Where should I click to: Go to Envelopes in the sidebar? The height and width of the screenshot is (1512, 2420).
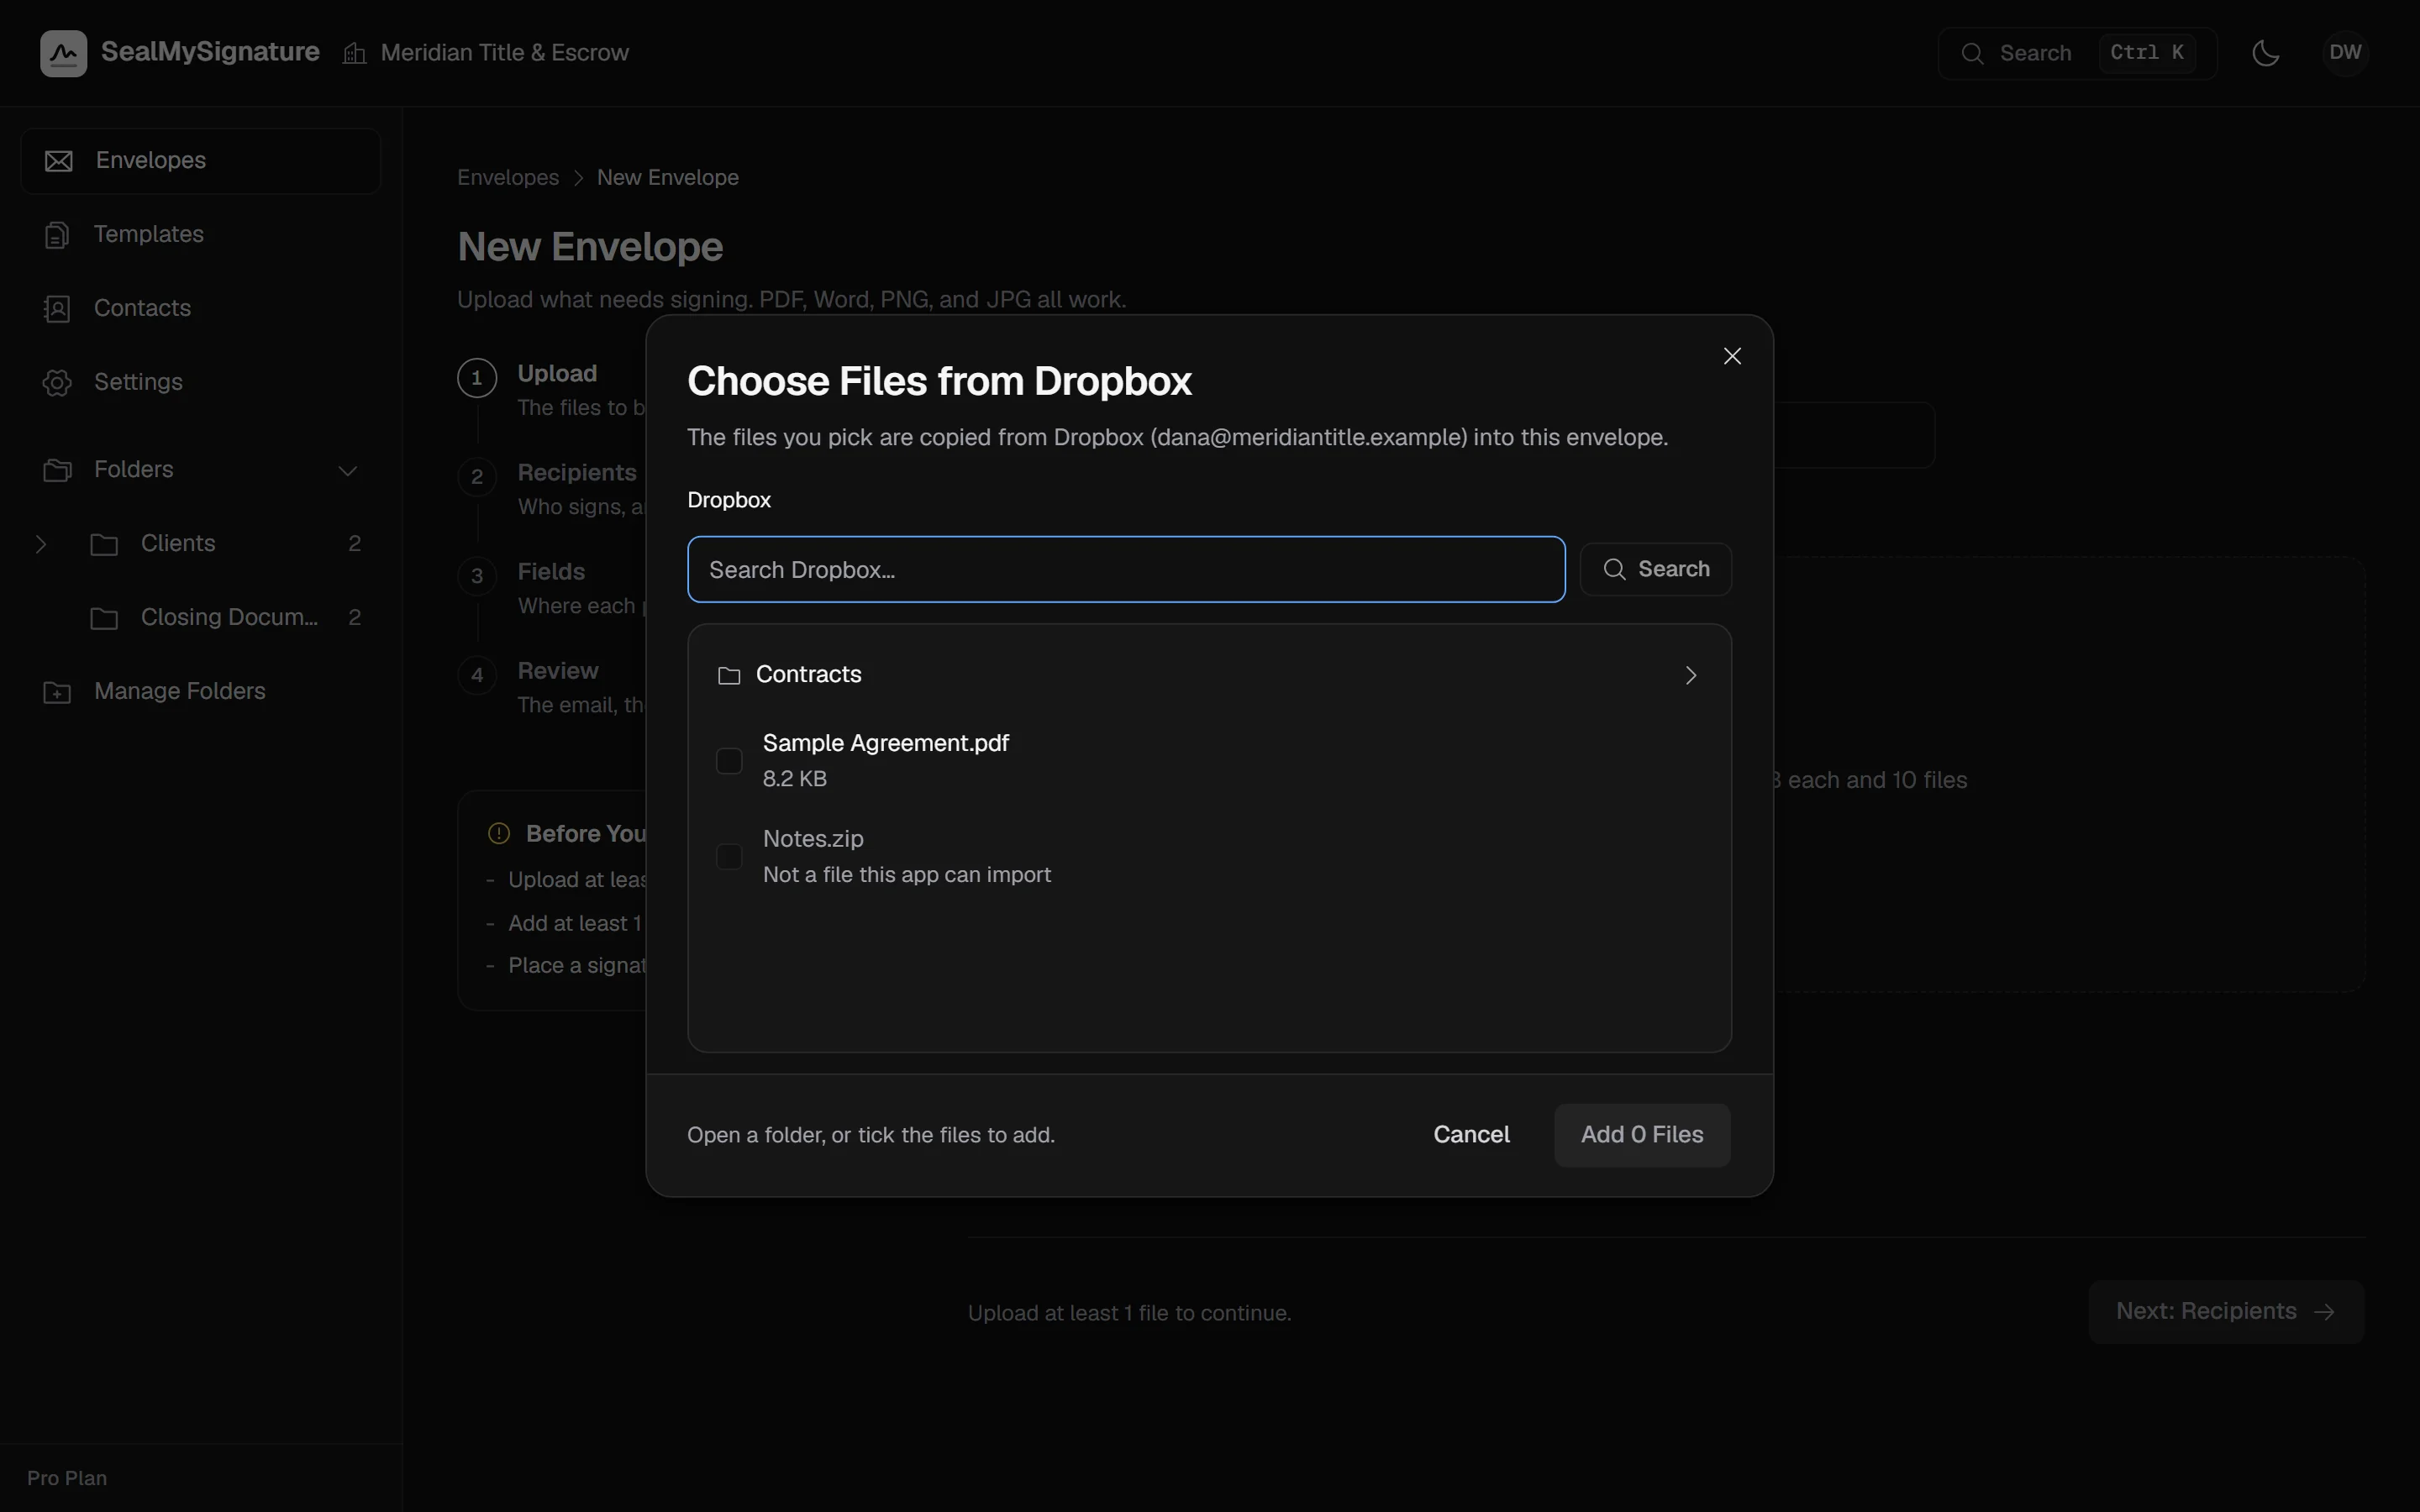tap(200, 161)
